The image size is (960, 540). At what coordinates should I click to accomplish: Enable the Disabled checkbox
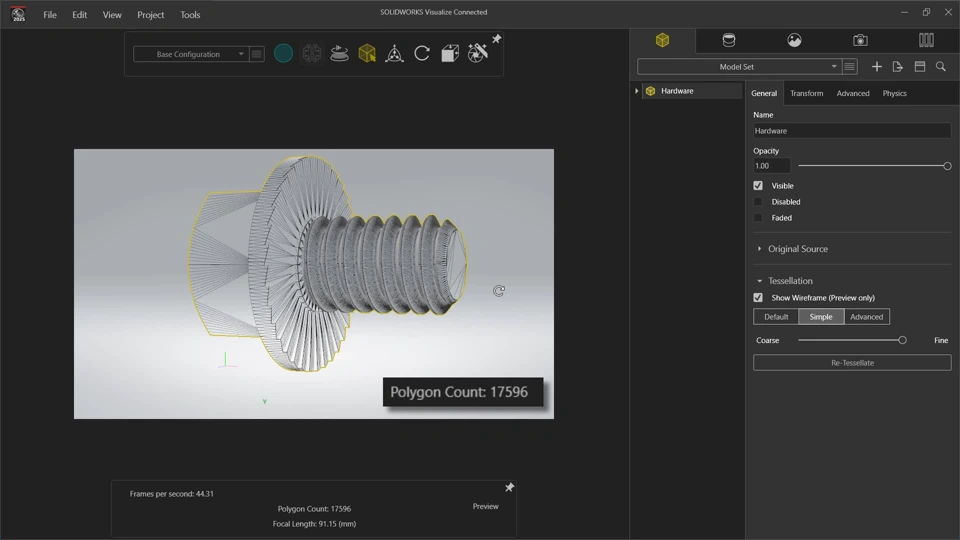pyautogui.click(x=758, y=202)
